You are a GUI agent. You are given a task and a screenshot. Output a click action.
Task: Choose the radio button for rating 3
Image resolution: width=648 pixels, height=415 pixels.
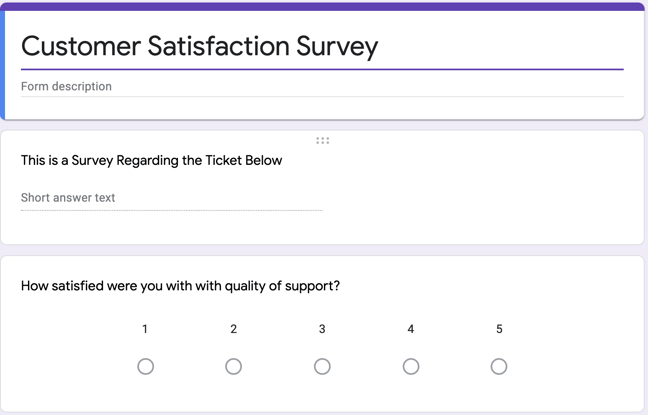pyautogui.click(x=322, y=367)
